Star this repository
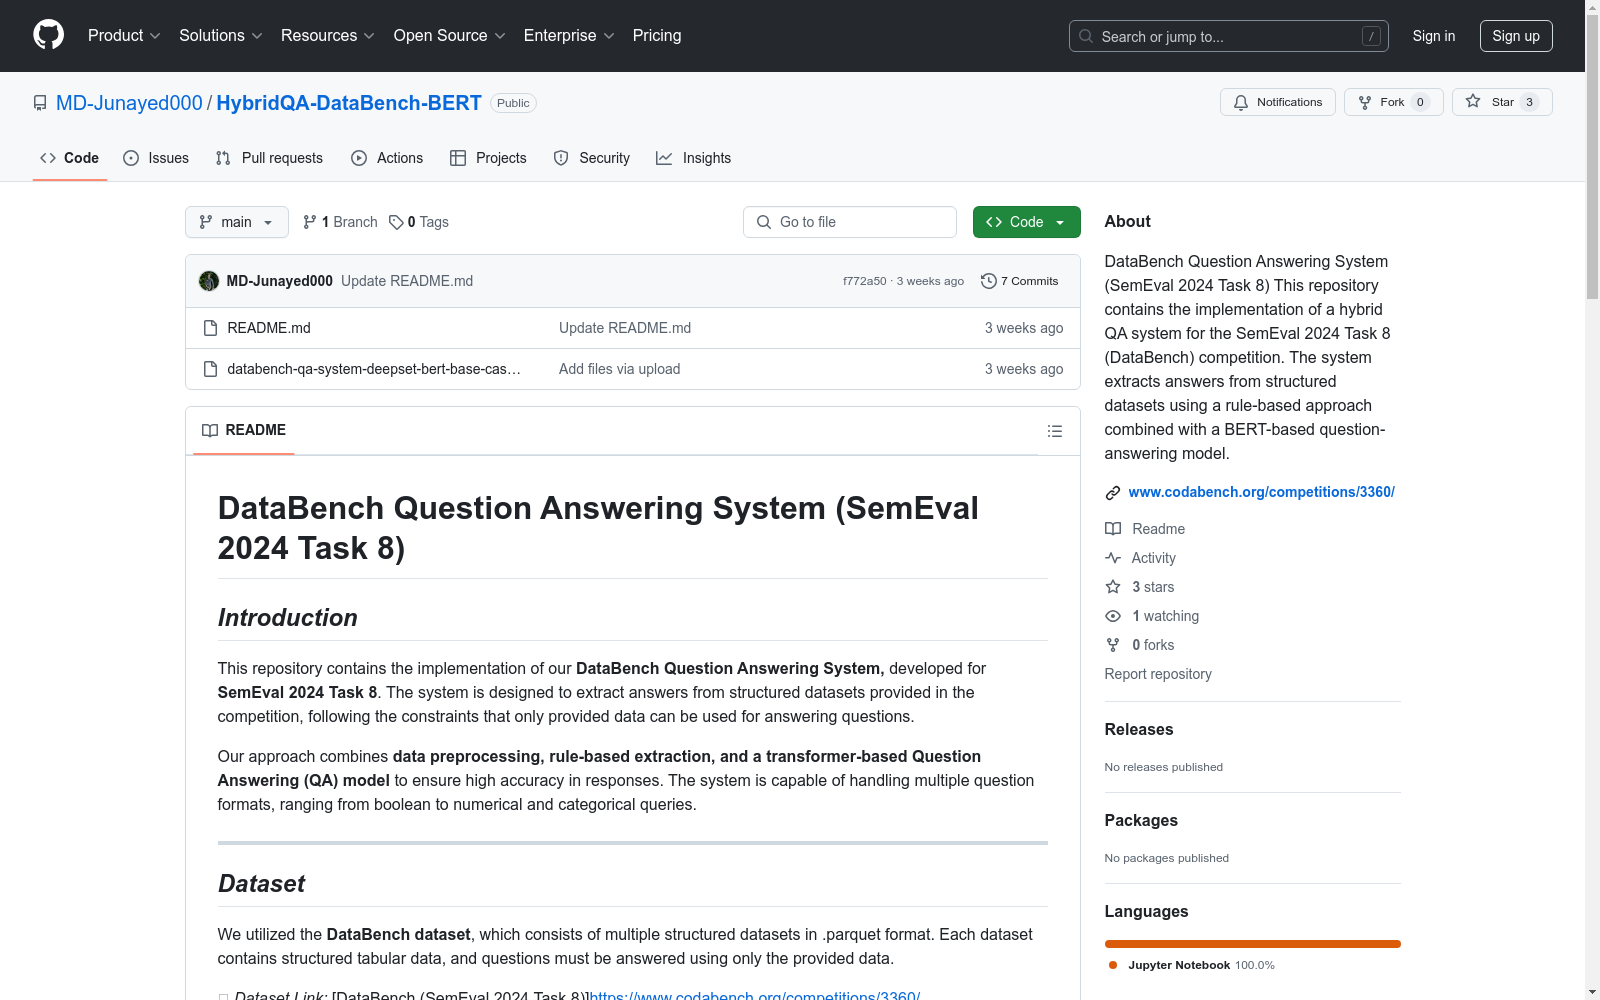 click(1502, 102)
